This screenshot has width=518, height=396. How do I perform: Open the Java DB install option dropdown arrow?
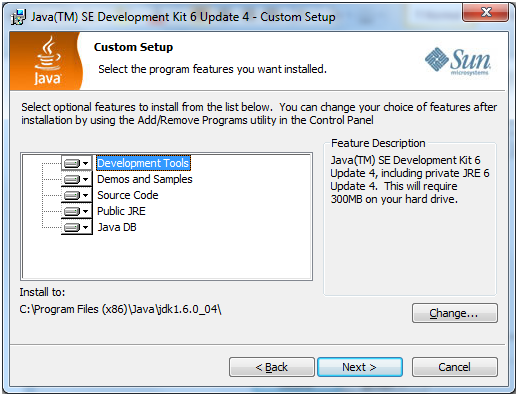(86, 227)
